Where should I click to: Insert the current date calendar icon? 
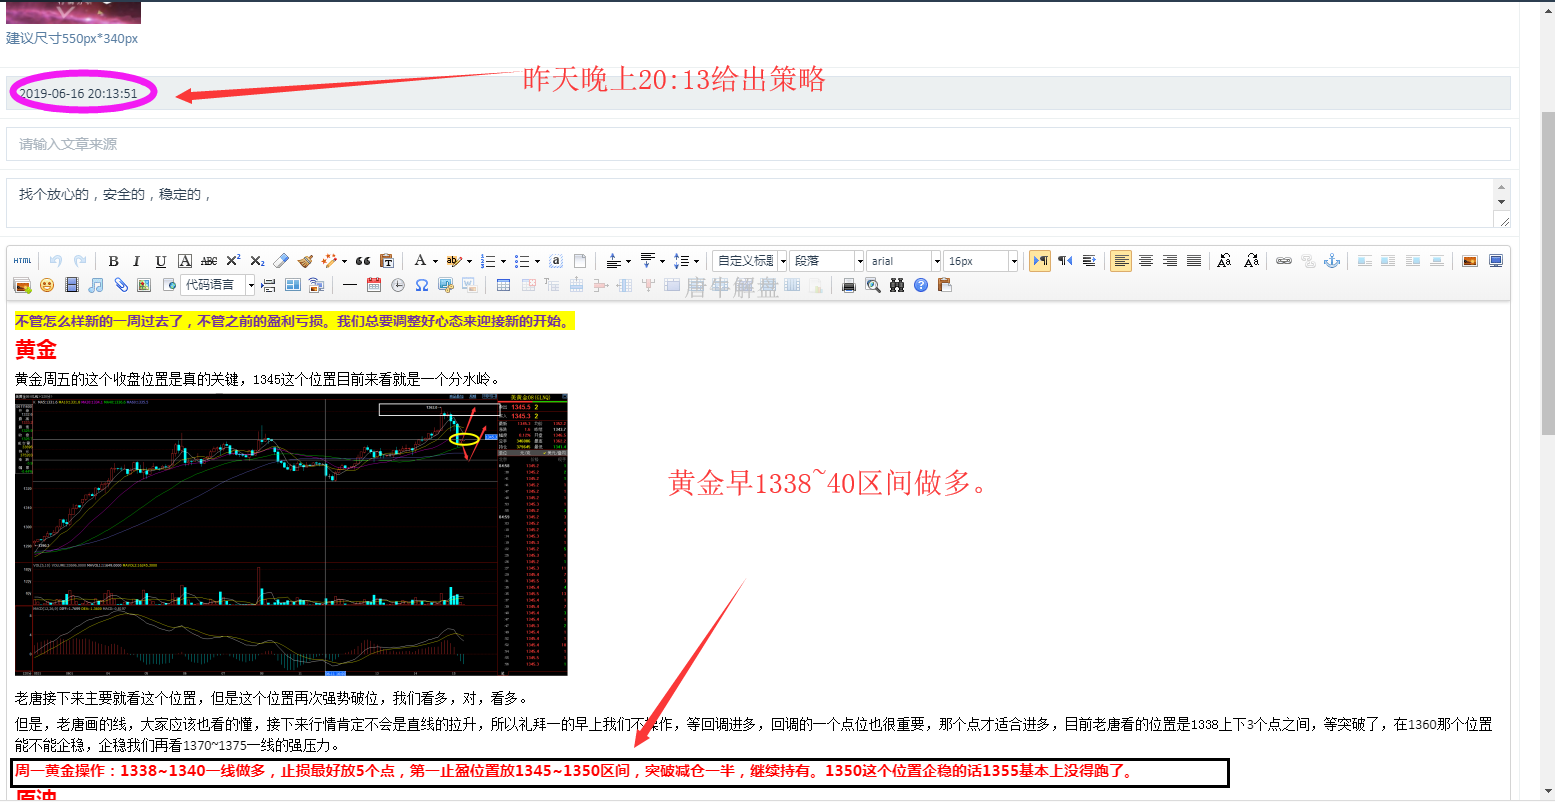373,285
